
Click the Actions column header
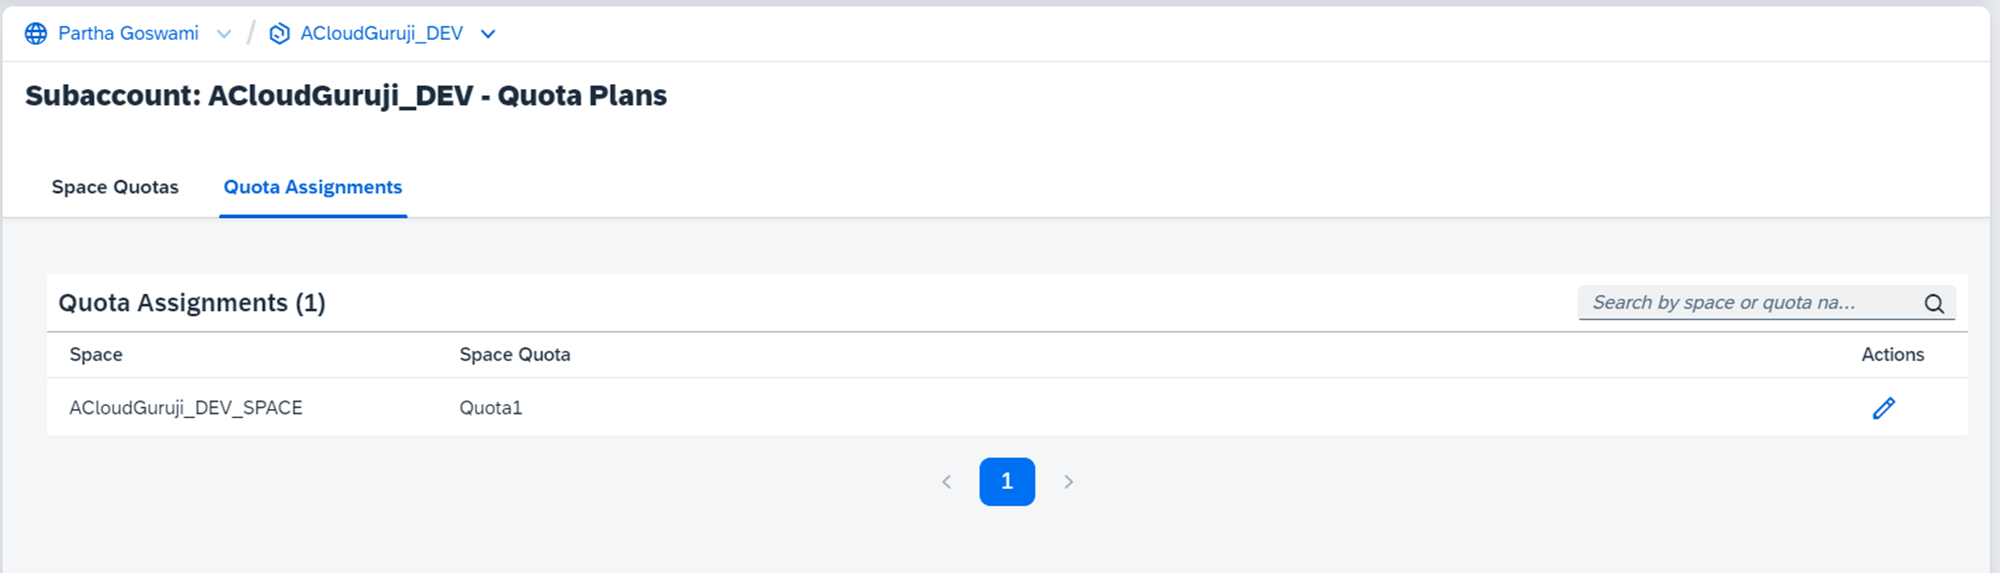coord(1892,355)
